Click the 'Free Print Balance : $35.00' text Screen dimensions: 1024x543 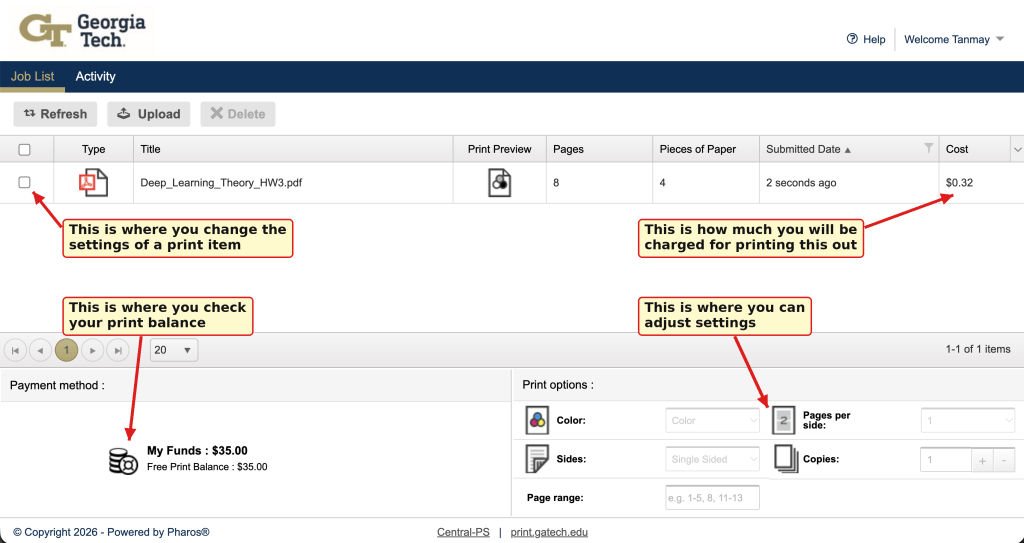(207, 467)
